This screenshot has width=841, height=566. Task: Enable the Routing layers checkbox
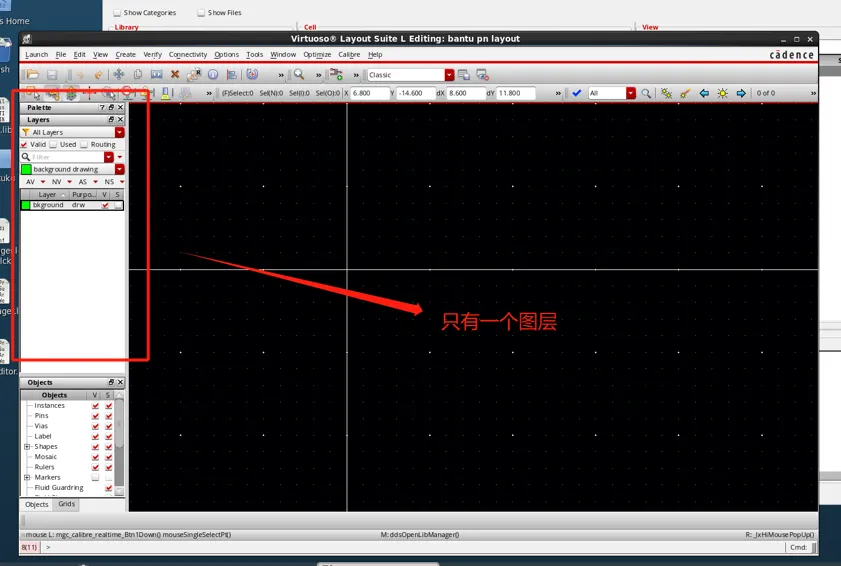point(85,145)
